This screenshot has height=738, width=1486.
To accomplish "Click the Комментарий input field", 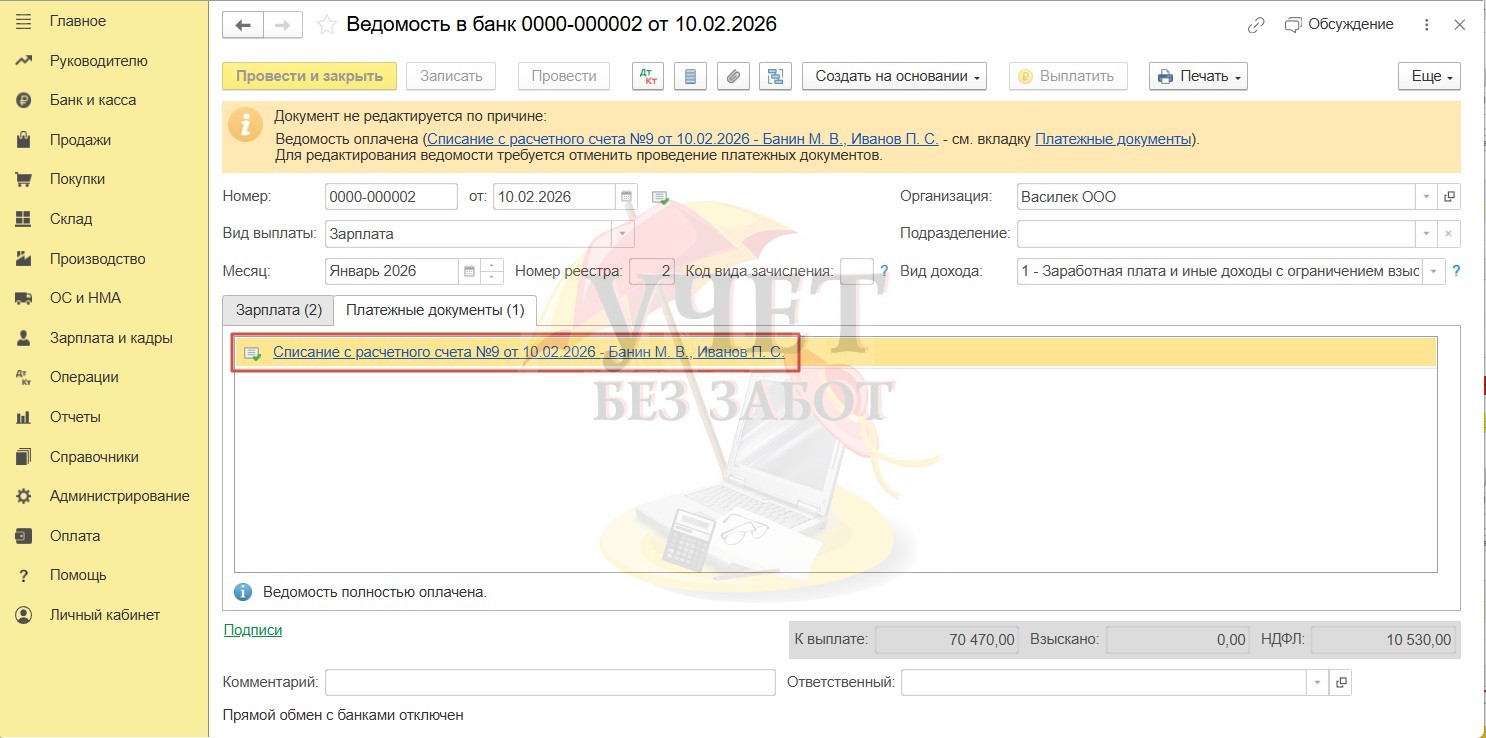I will pos(550,682).
